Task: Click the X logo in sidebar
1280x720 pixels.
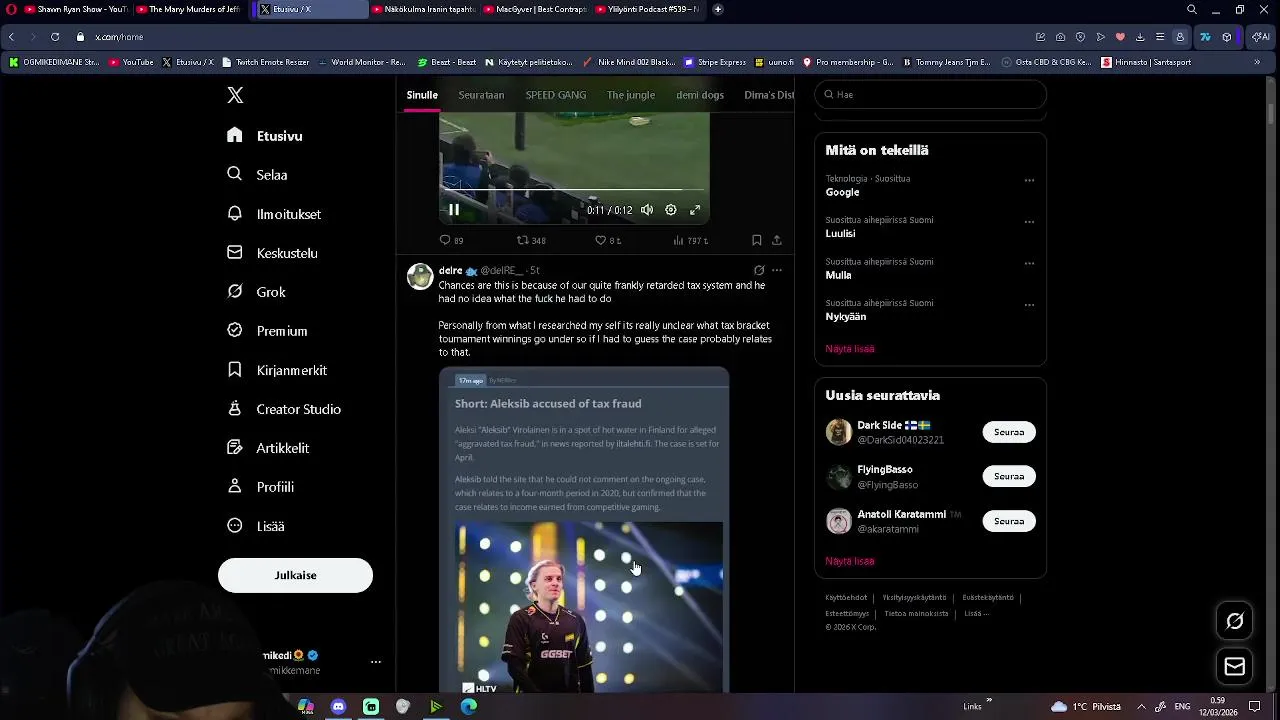Action: point(235,95)
